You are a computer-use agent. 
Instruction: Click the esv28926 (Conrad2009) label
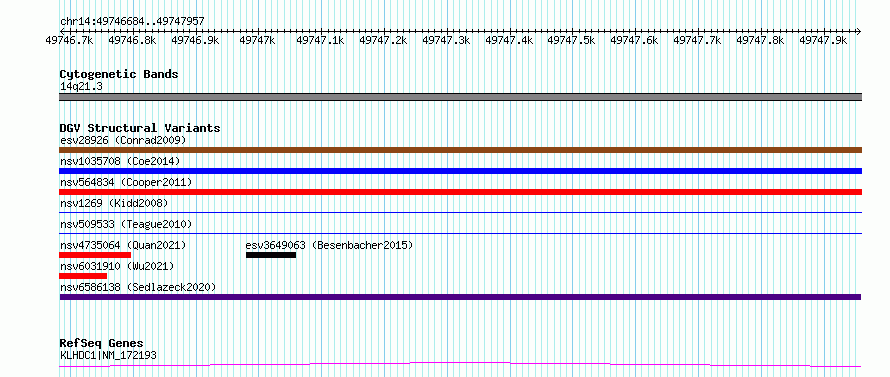123,140
